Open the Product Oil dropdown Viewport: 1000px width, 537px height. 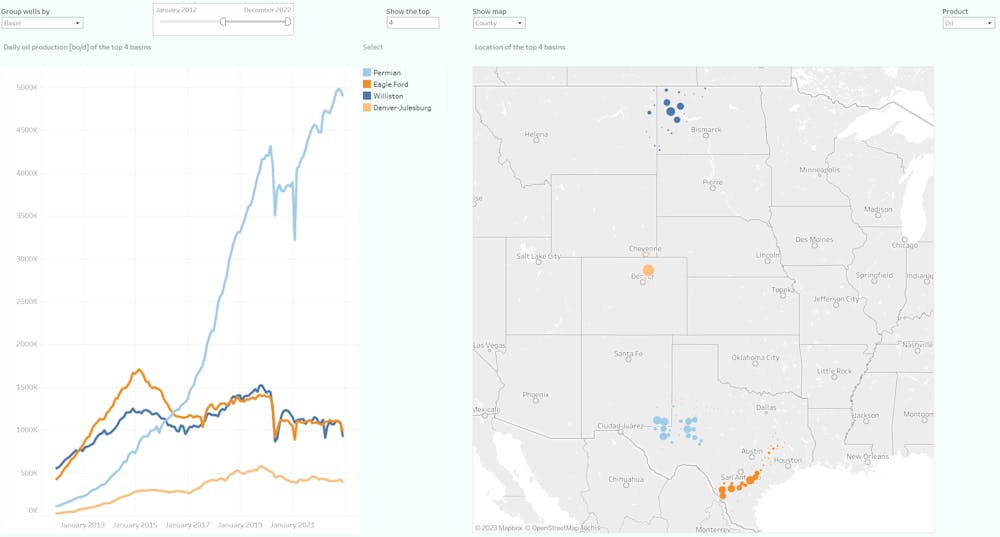968,23
